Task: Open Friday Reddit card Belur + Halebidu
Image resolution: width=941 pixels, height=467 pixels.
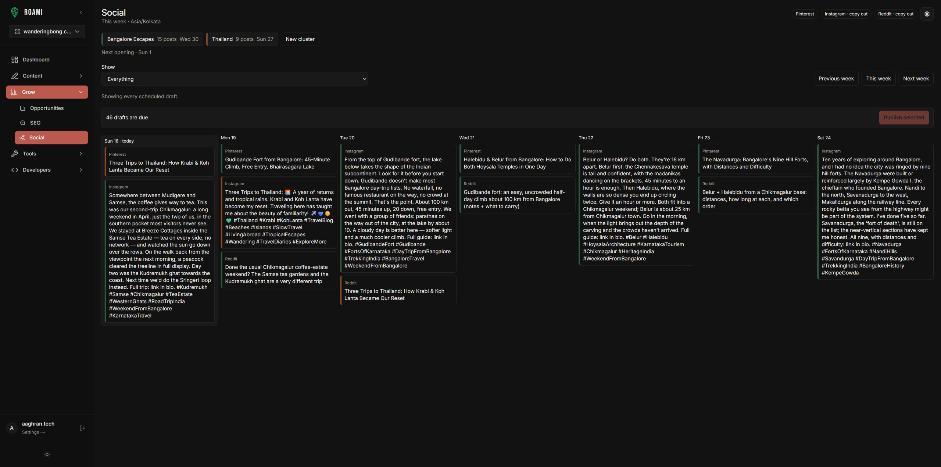Action: tap(756, 196)
